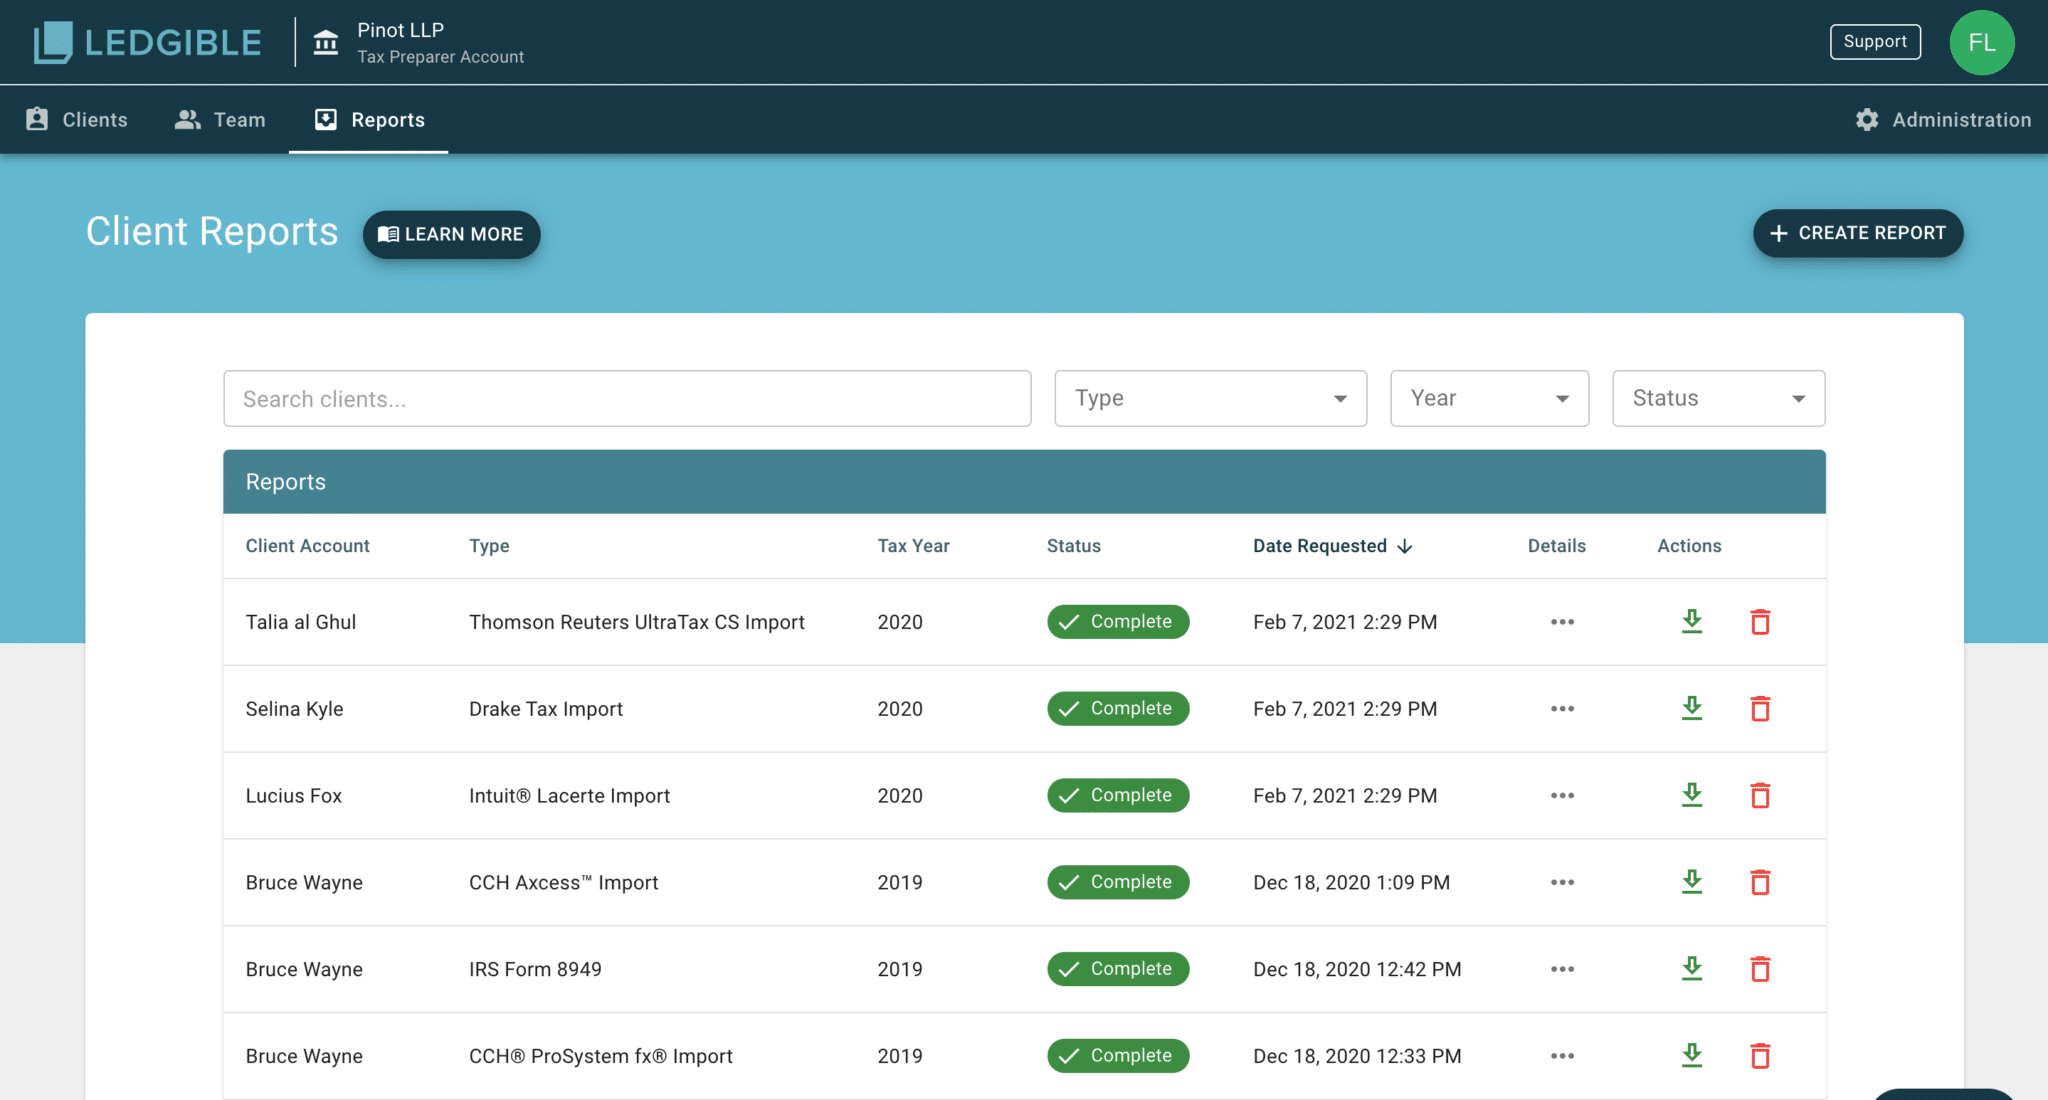
Task: Show details for CCH ProSystem fx report
Action: pyautogui.click(x=1562, y=1056)
